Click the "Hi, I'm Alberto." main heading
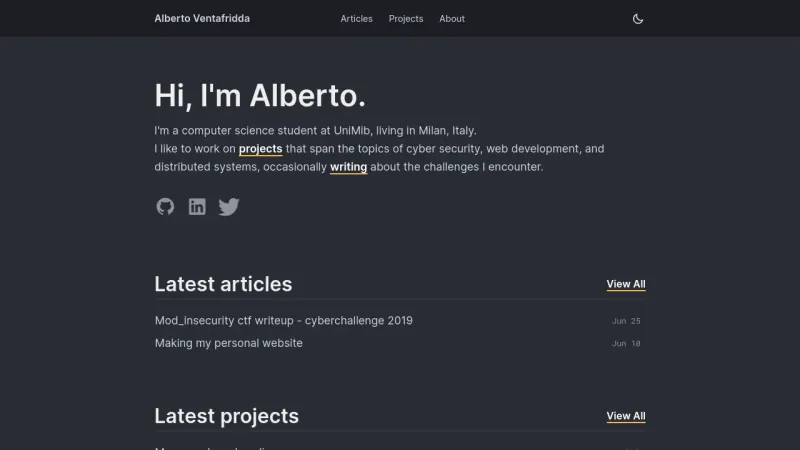Viewport: 800px width, 450px height. [x=260, y=95]
